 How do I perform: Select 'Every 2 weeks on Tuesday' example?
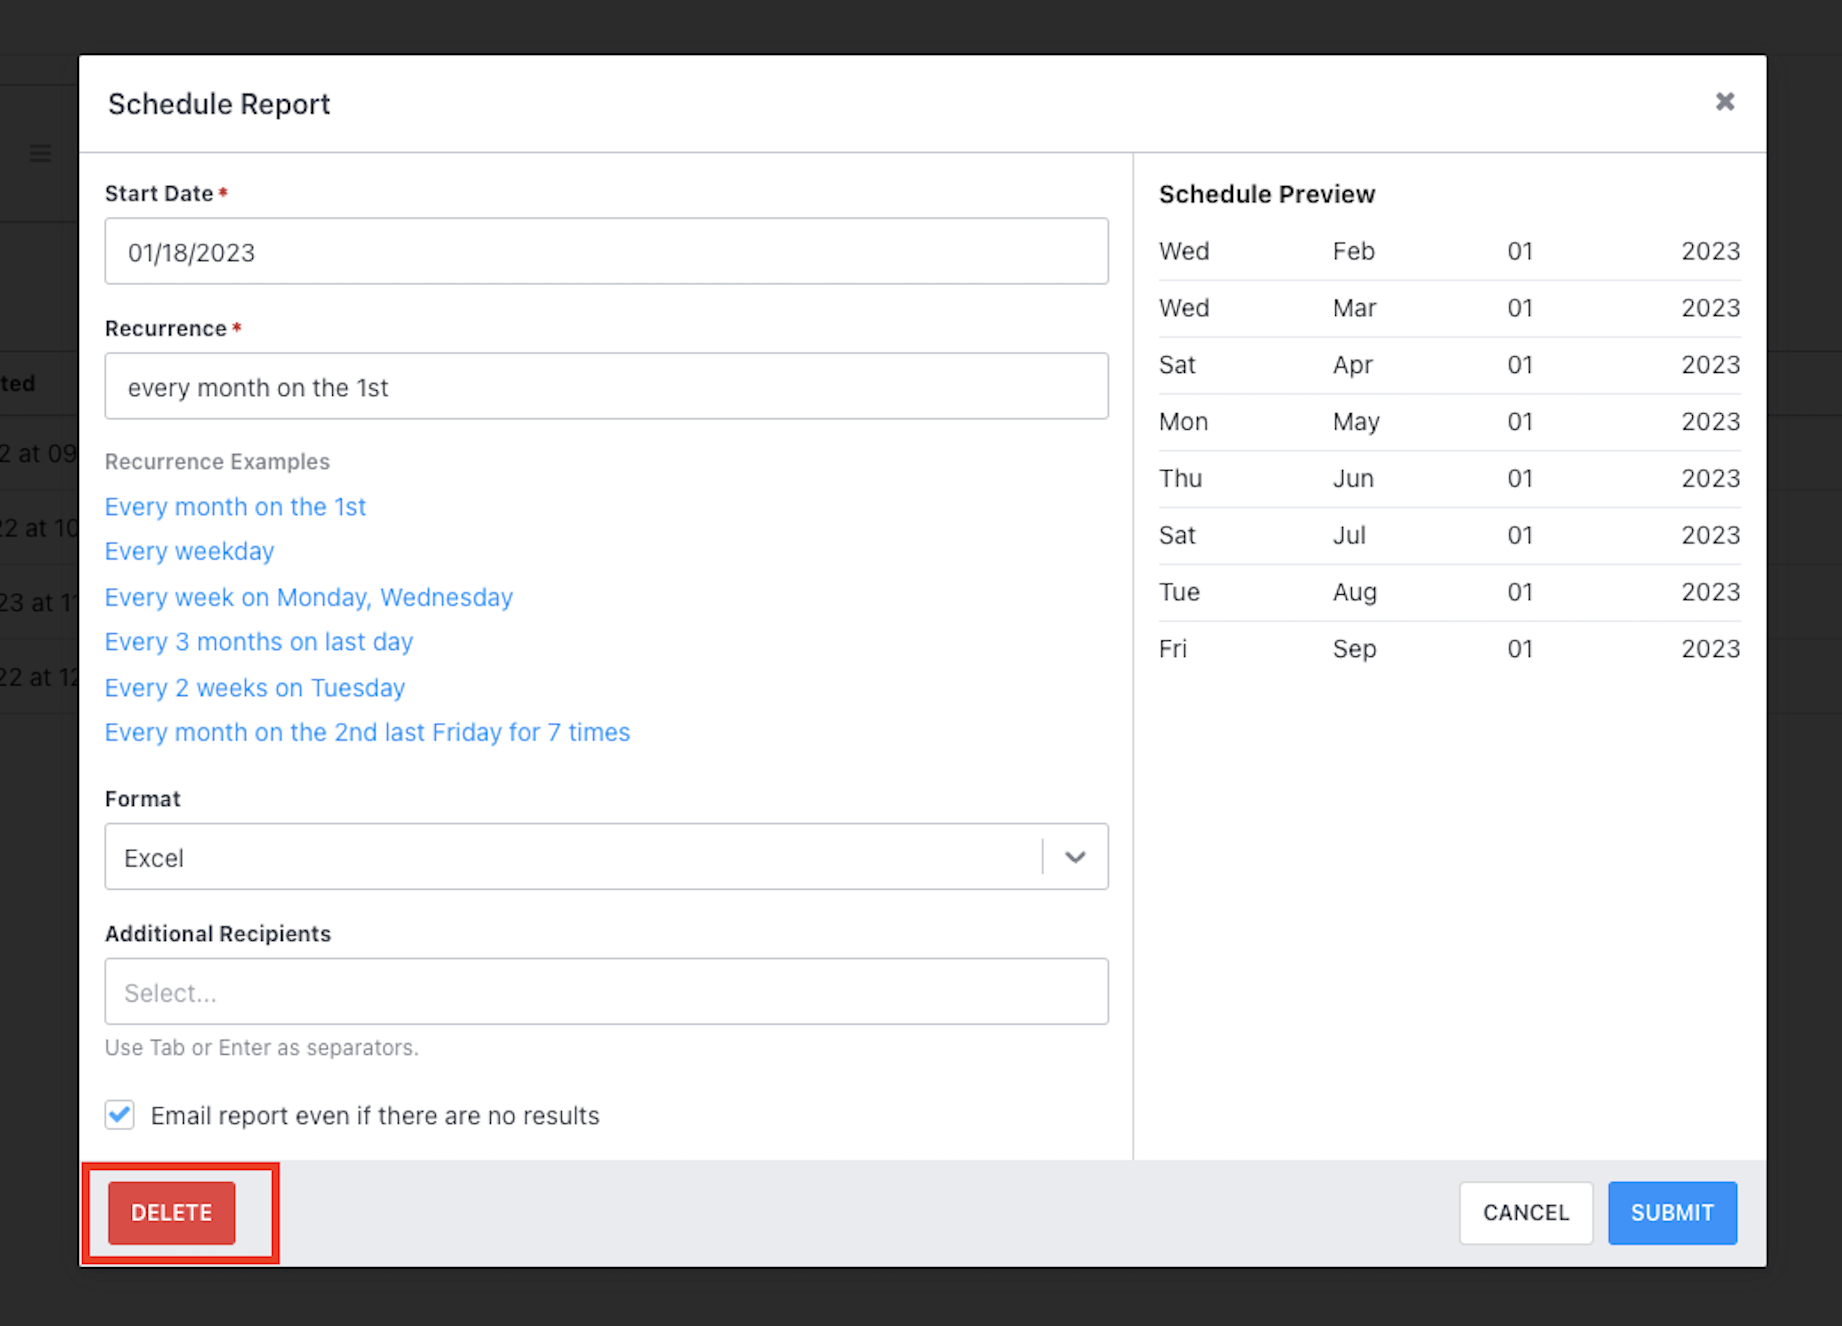coord(254,688)
